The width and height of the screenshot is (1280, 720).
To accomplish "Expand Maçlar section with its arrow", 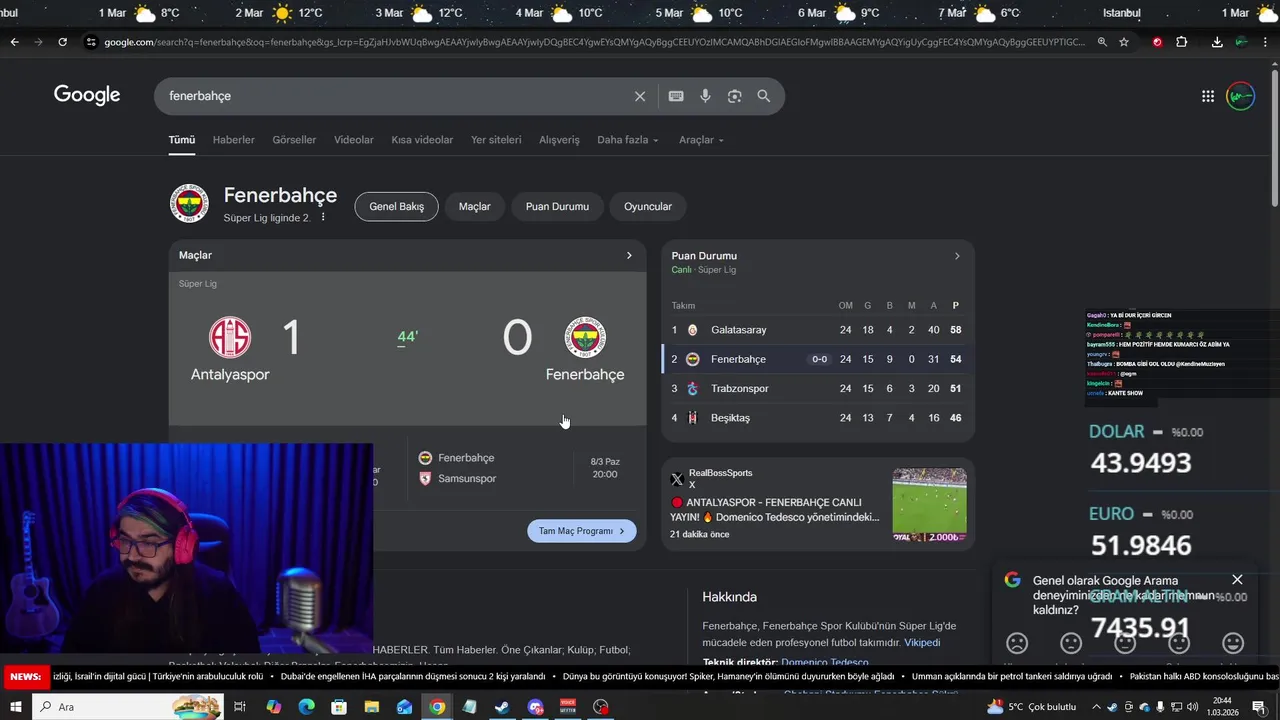I will coord(629,255).
